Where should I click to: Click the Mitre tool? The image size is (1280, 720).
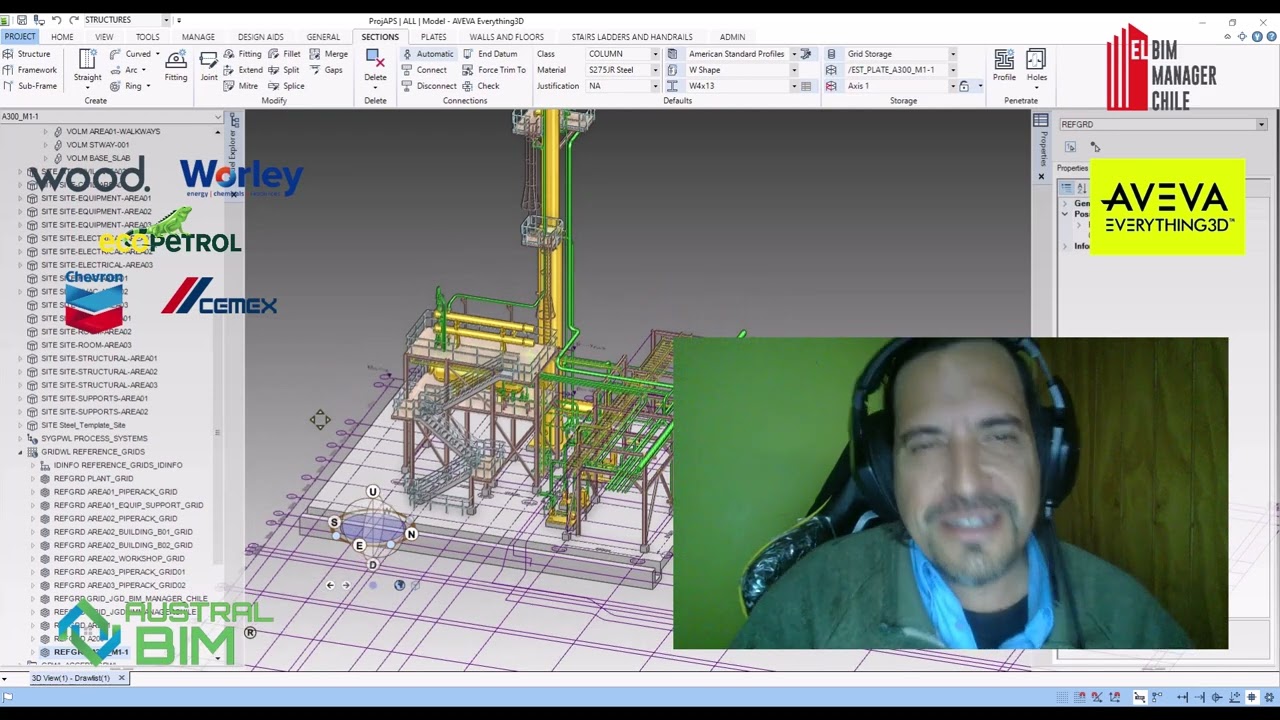pos(241,86)
